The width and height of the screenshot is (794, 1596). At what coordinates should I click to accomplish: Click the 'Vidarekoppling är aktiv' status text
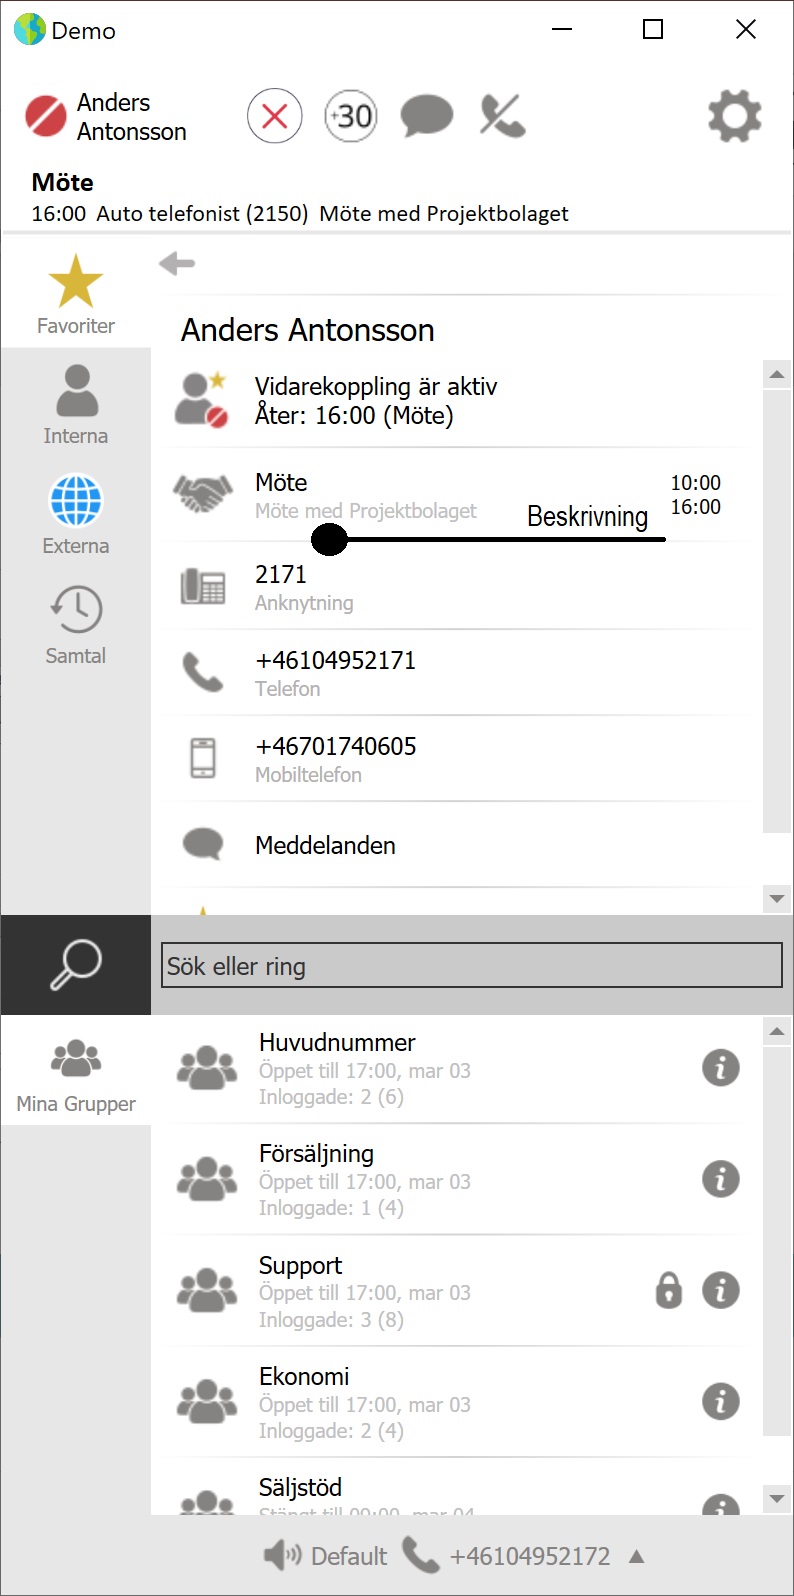point(376,386)
